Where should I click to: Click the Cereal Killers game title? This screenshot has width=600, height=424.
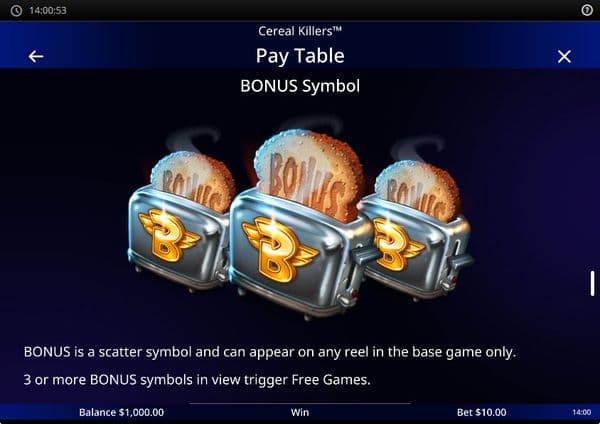coord(300,31)
